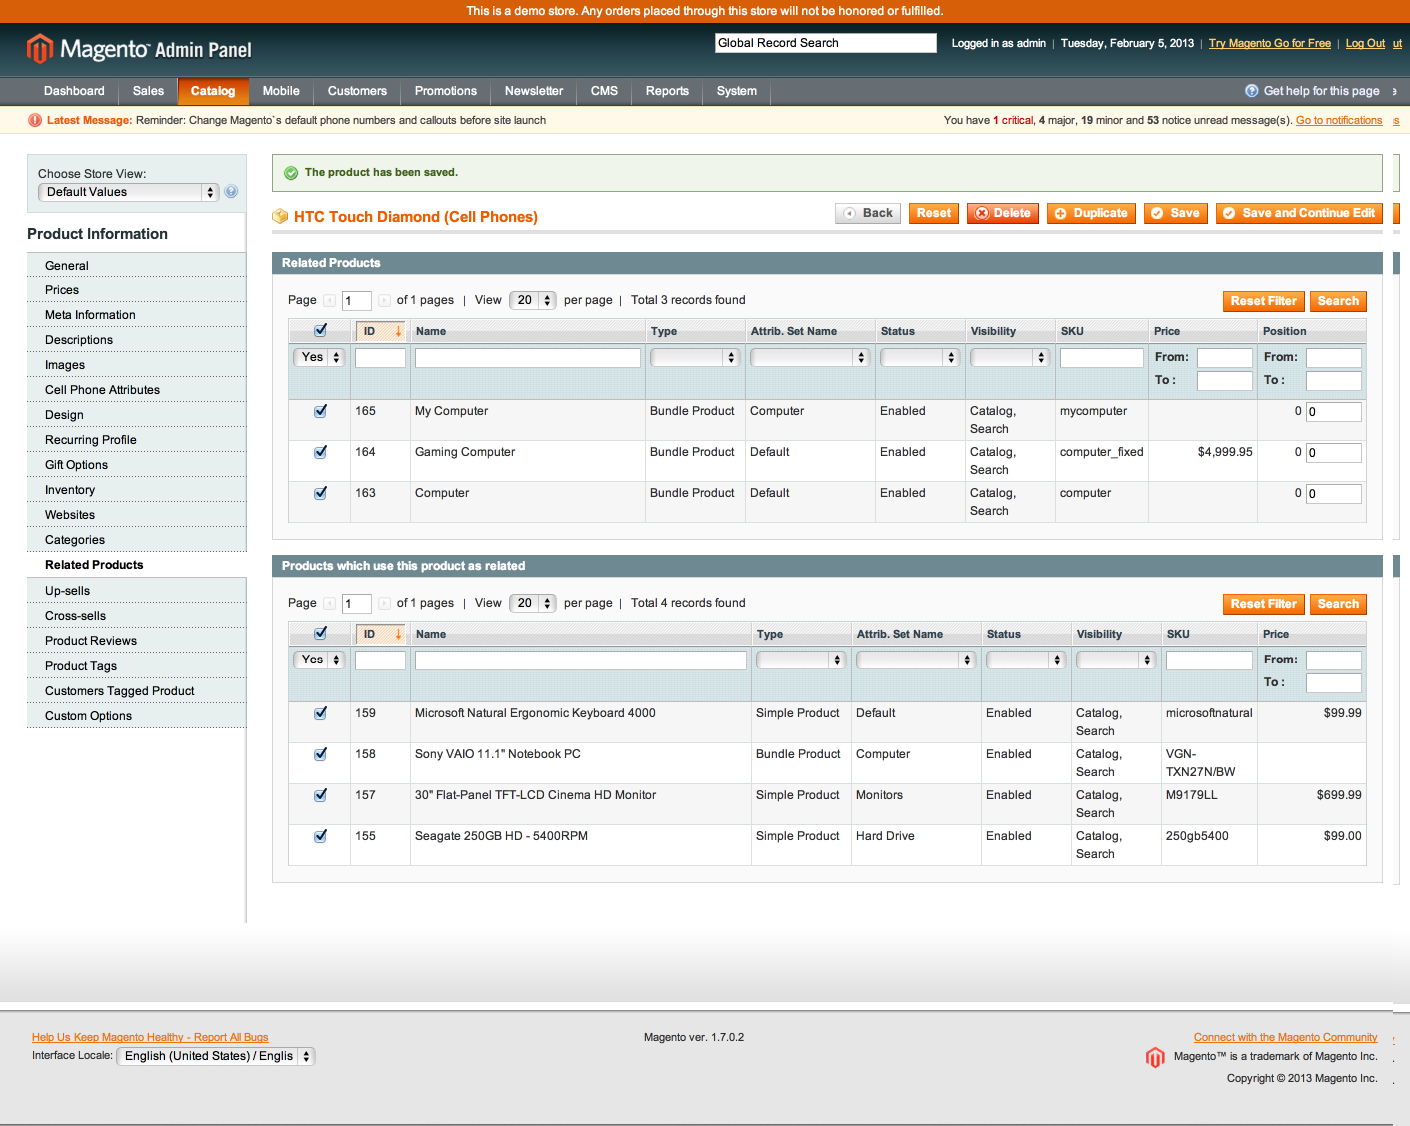Image resolution: width=1410 pixels, height=1126 pixels.
Task: Open the Dashboard menu
Action: coord(74,91)
